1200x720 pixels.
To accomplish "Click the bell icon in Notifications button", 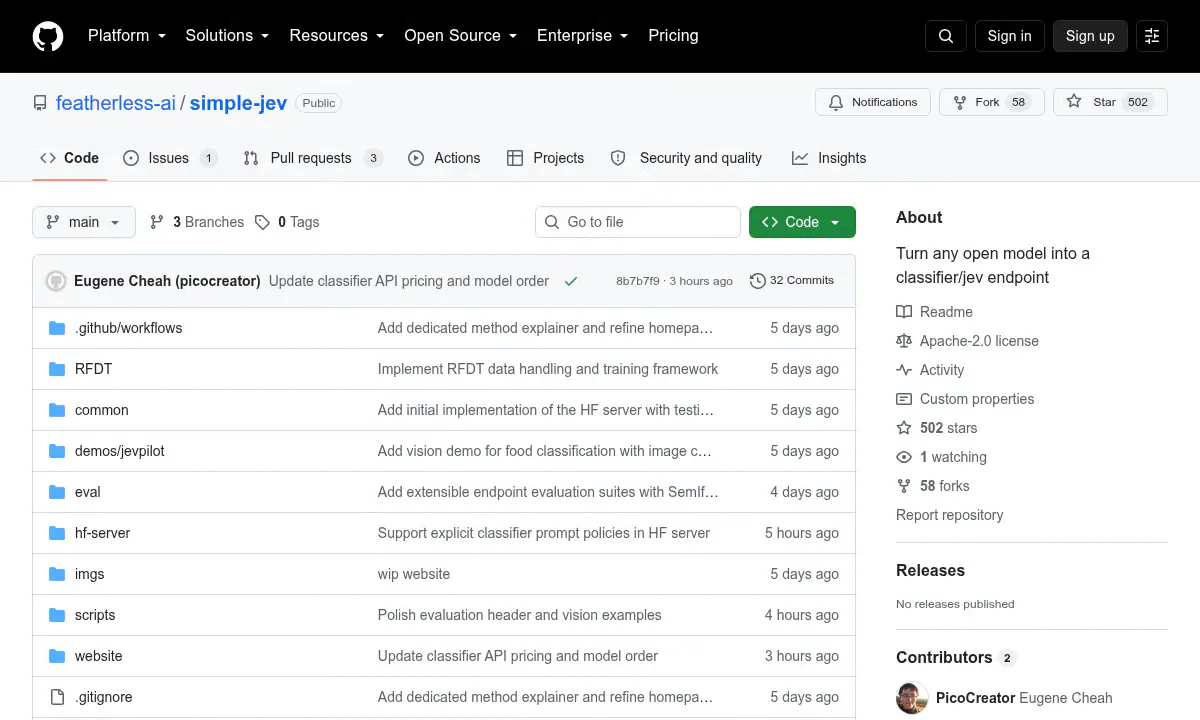I will pos(836,102).
